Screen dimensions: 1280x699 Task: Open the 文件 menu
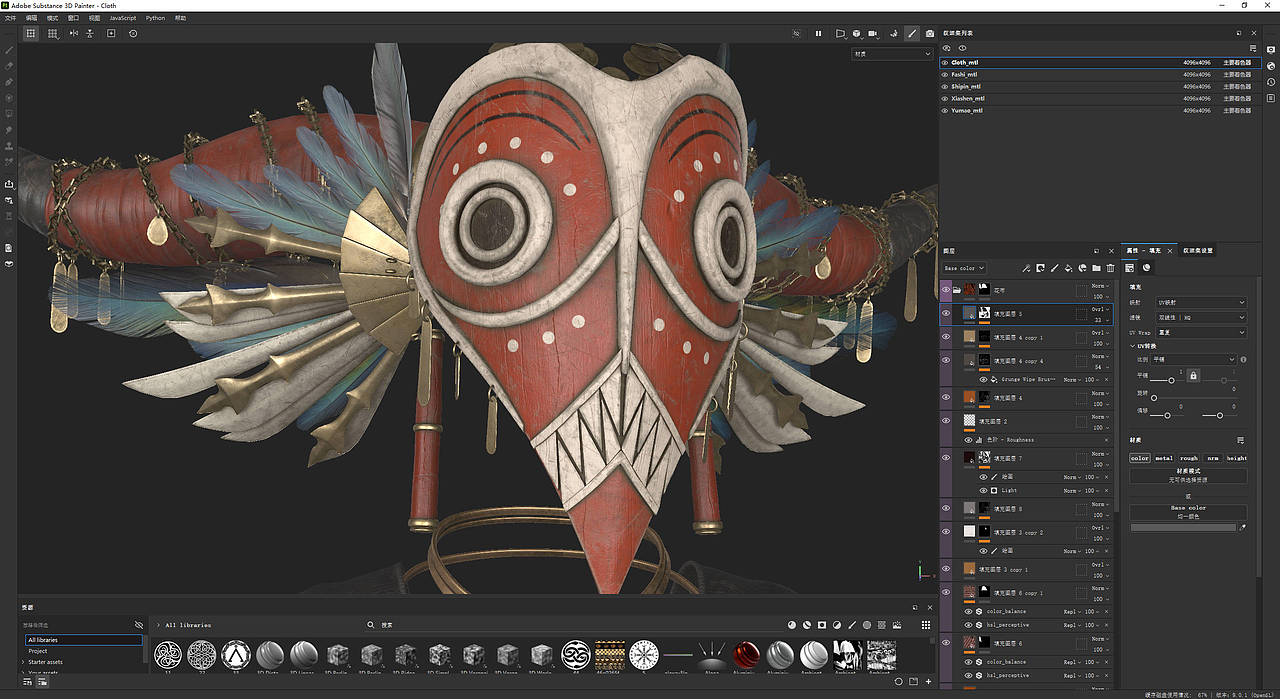tap(10, 18)
